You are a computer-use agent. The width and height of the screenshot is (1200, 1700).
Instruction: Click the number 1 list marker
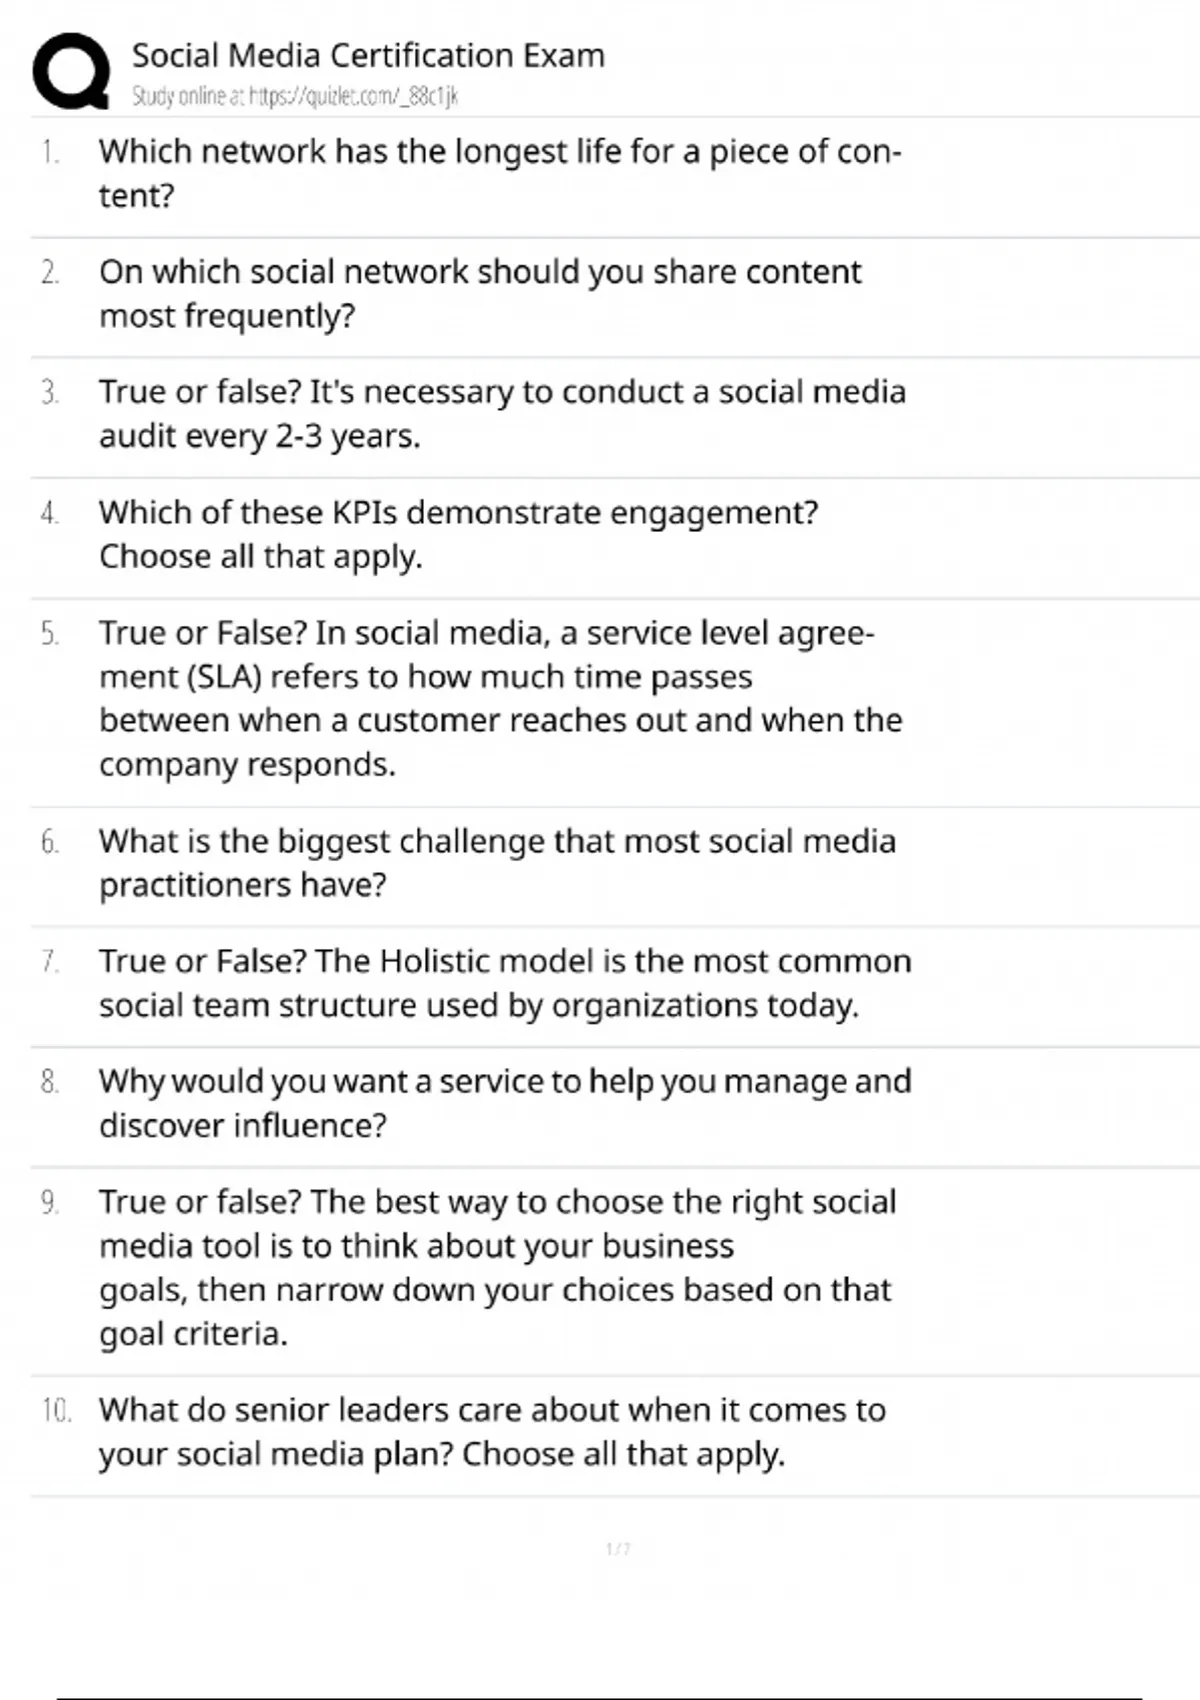coord(50,152)
